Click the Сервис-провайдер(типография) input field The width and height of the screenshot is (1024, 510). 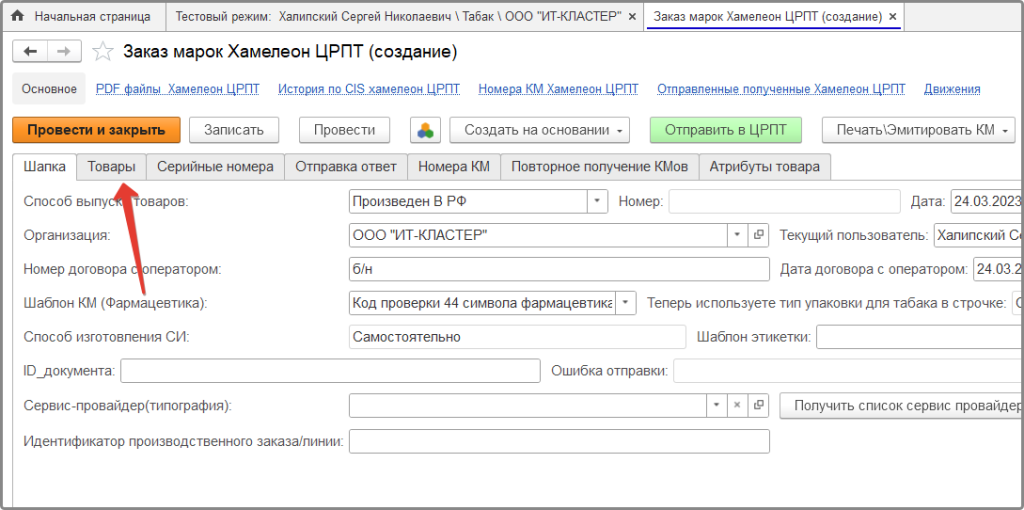tap(528, 405)
